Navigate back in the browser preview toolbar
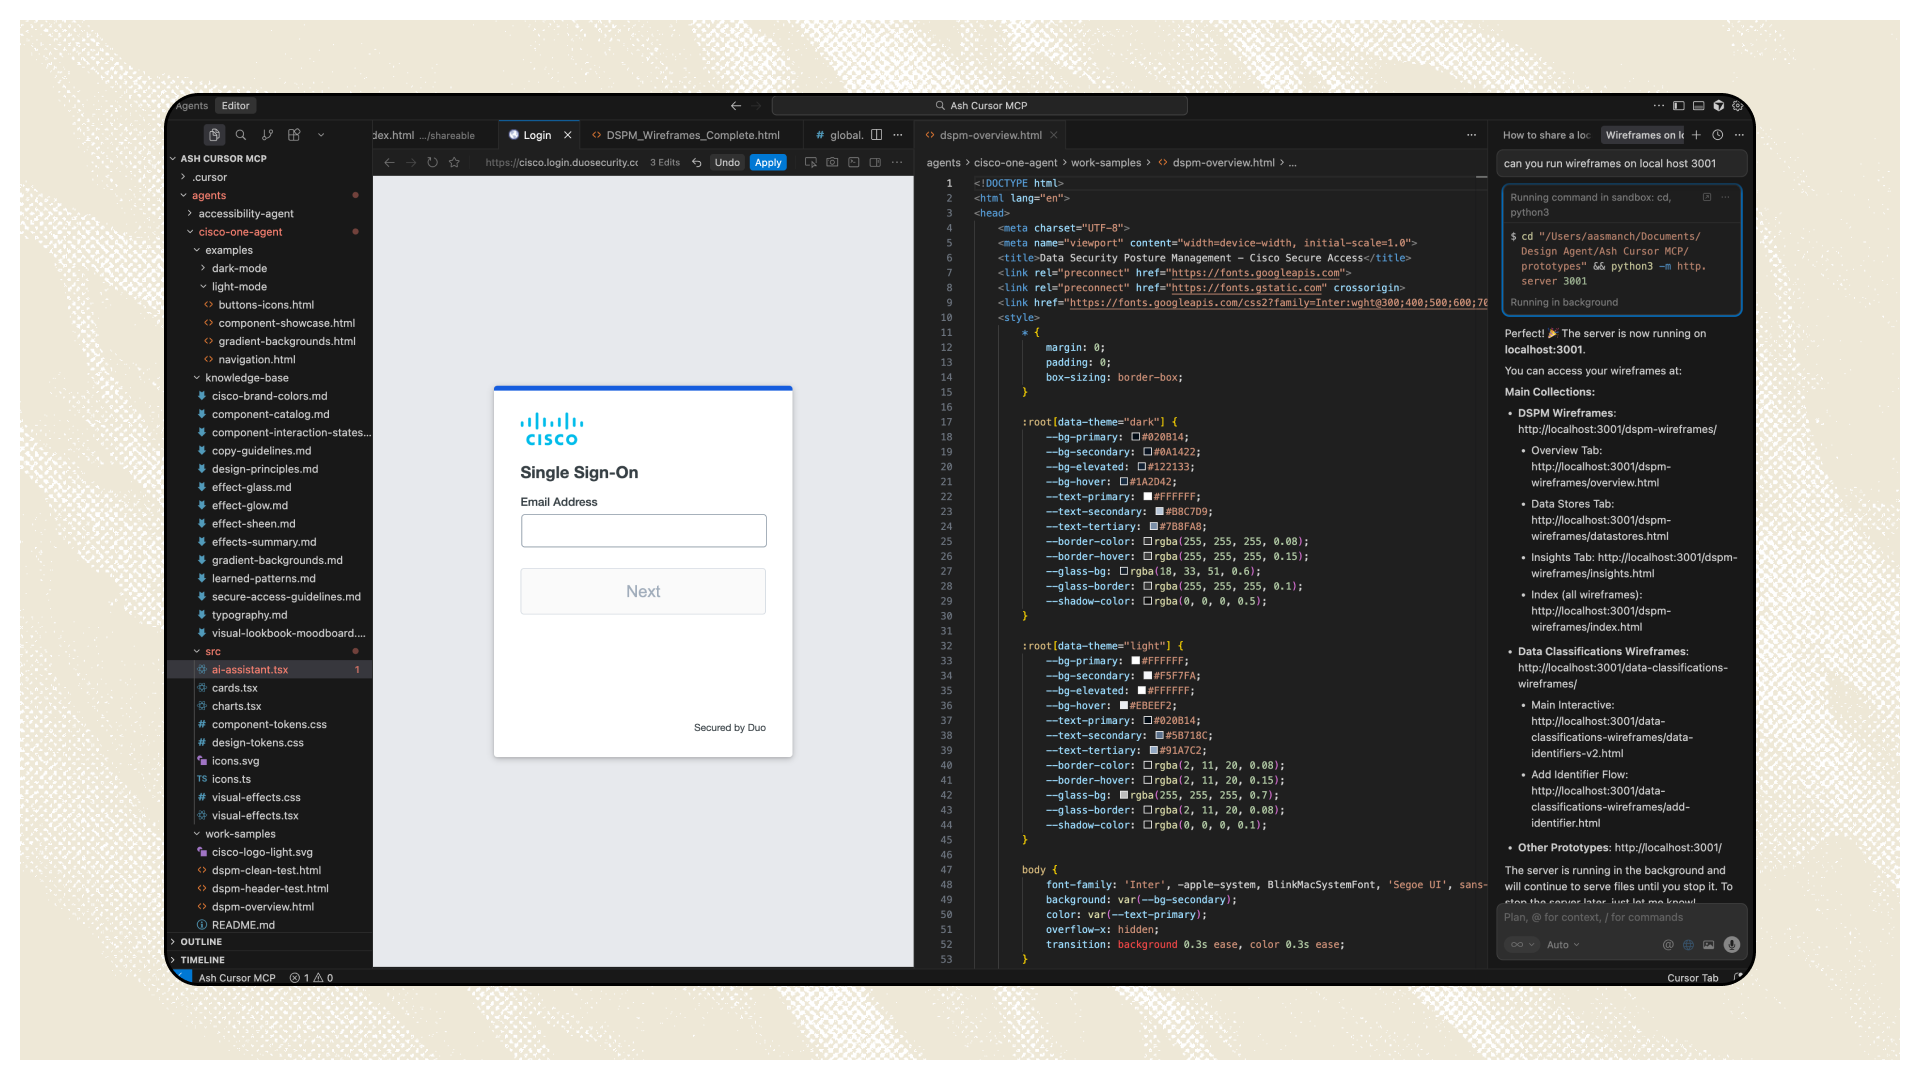1920x1080 pixels. 389,162
